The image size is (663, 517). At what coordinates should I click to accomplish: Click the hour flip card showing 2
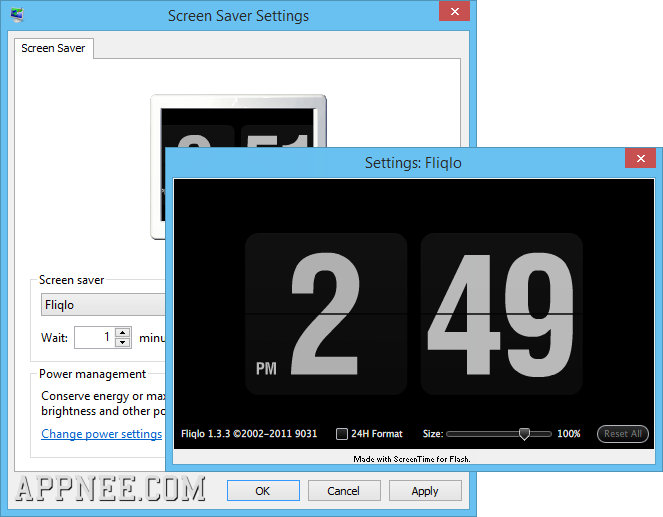326,314
